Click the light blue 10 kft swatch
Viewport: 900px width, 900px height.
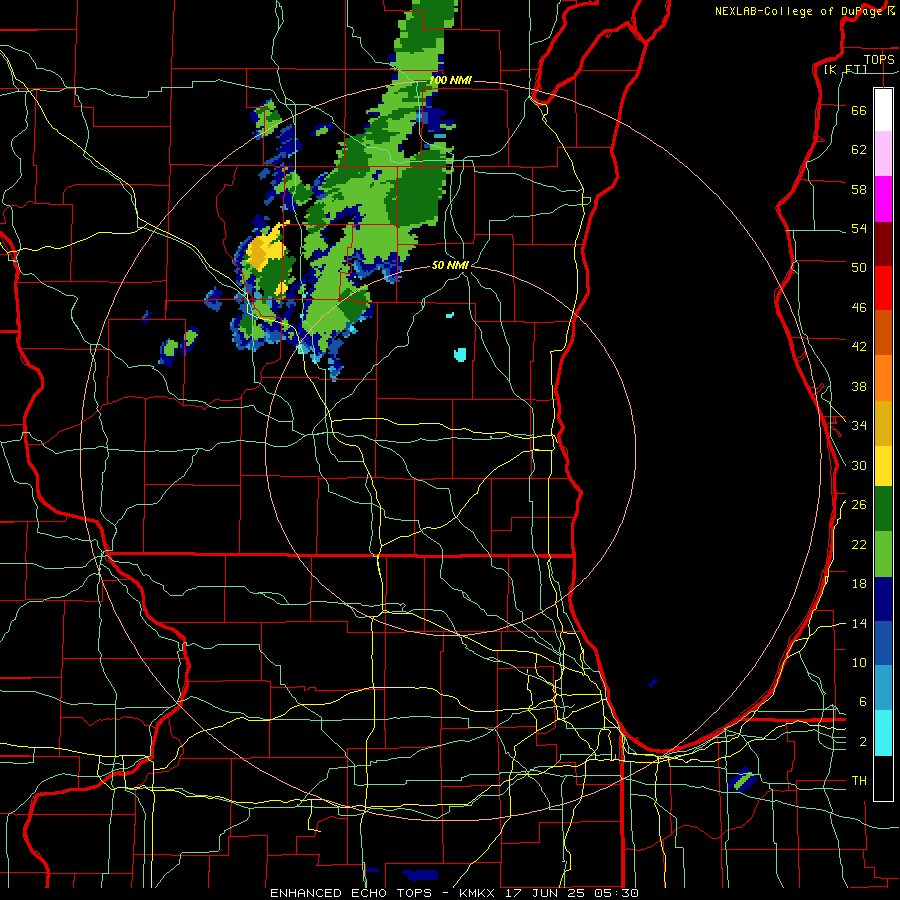883,688
